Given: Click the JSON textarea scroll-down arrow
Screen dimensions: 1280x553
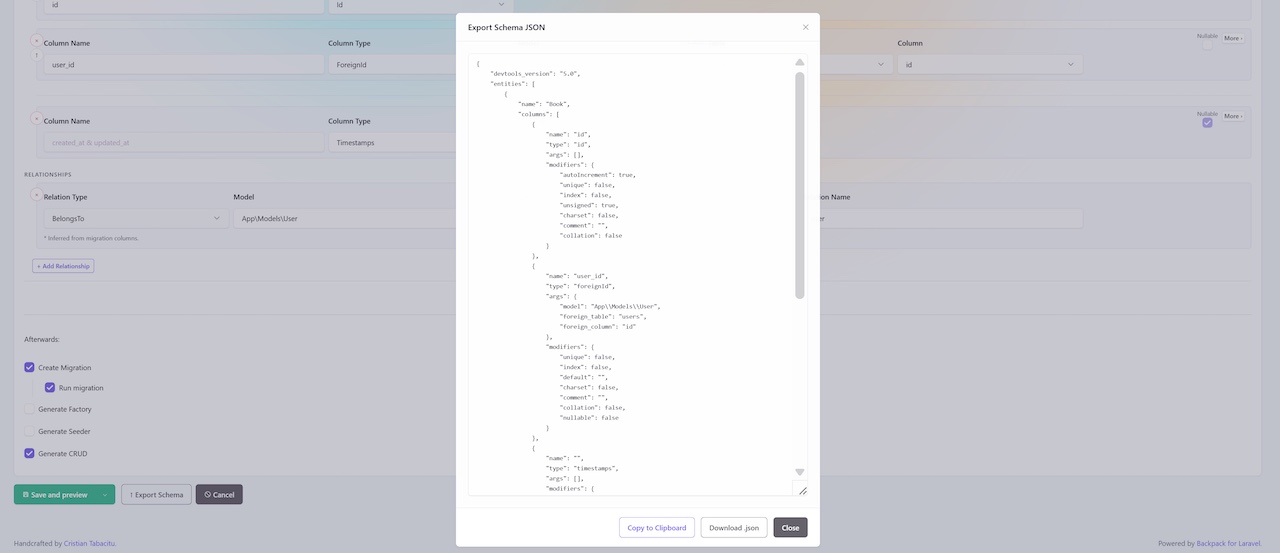Looking at the screenshot, I should click(x=800, y=472).
